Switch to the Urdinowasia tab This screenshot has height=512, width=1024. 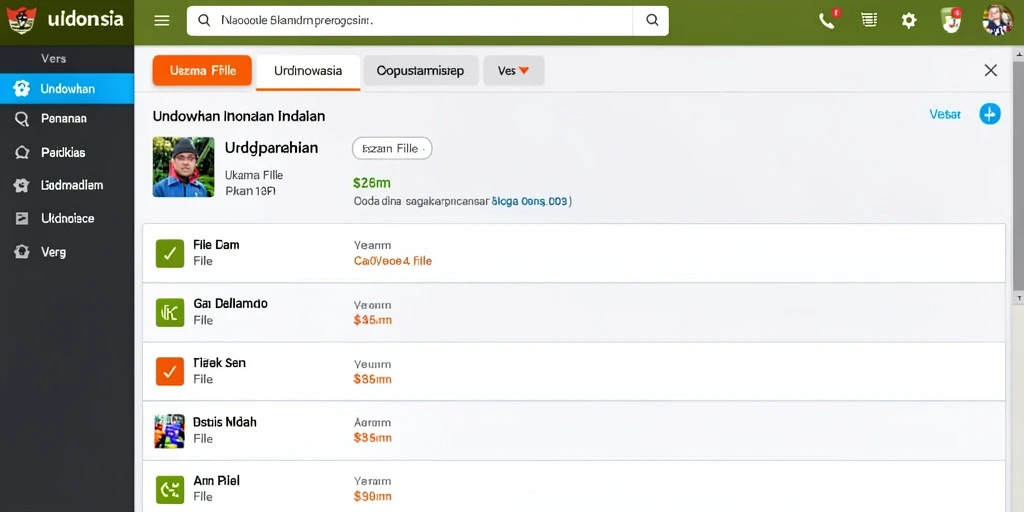tap(308, 71)
